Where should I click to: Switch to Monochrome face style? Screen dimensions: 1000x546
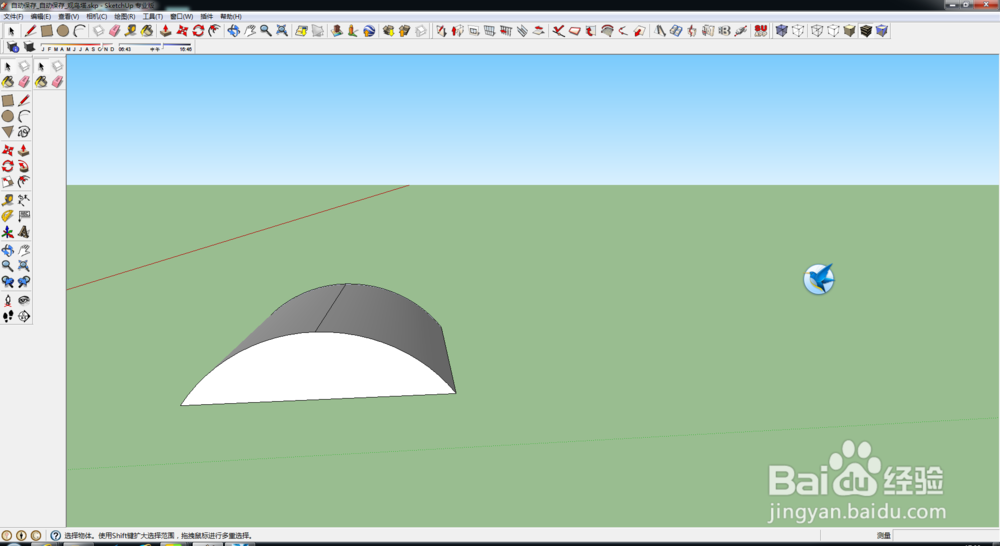(x=881, y=31)
